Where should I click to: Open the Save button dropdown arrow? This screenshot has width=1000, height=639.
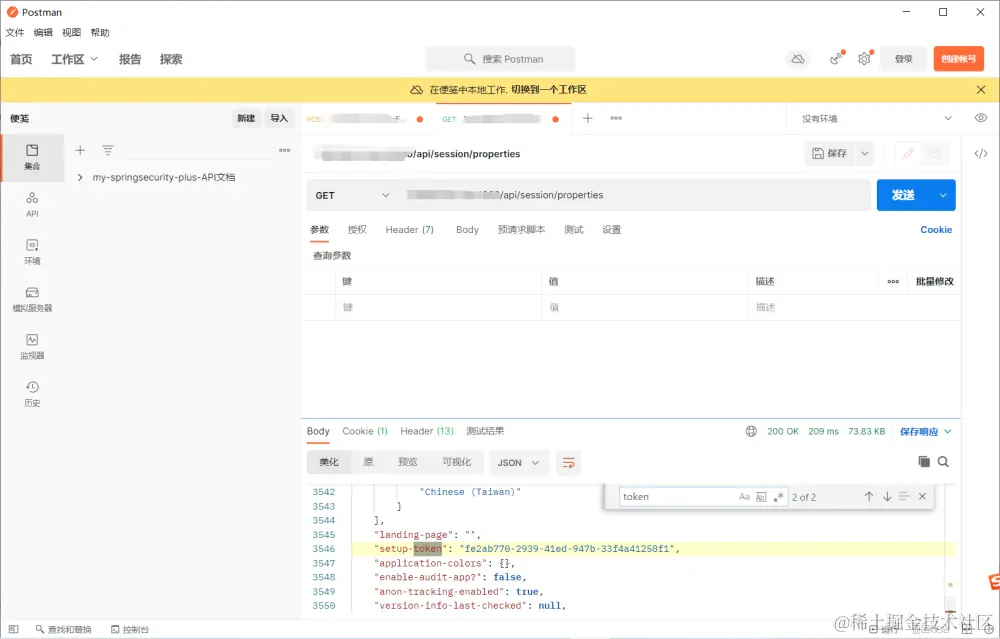pos(865,153)
